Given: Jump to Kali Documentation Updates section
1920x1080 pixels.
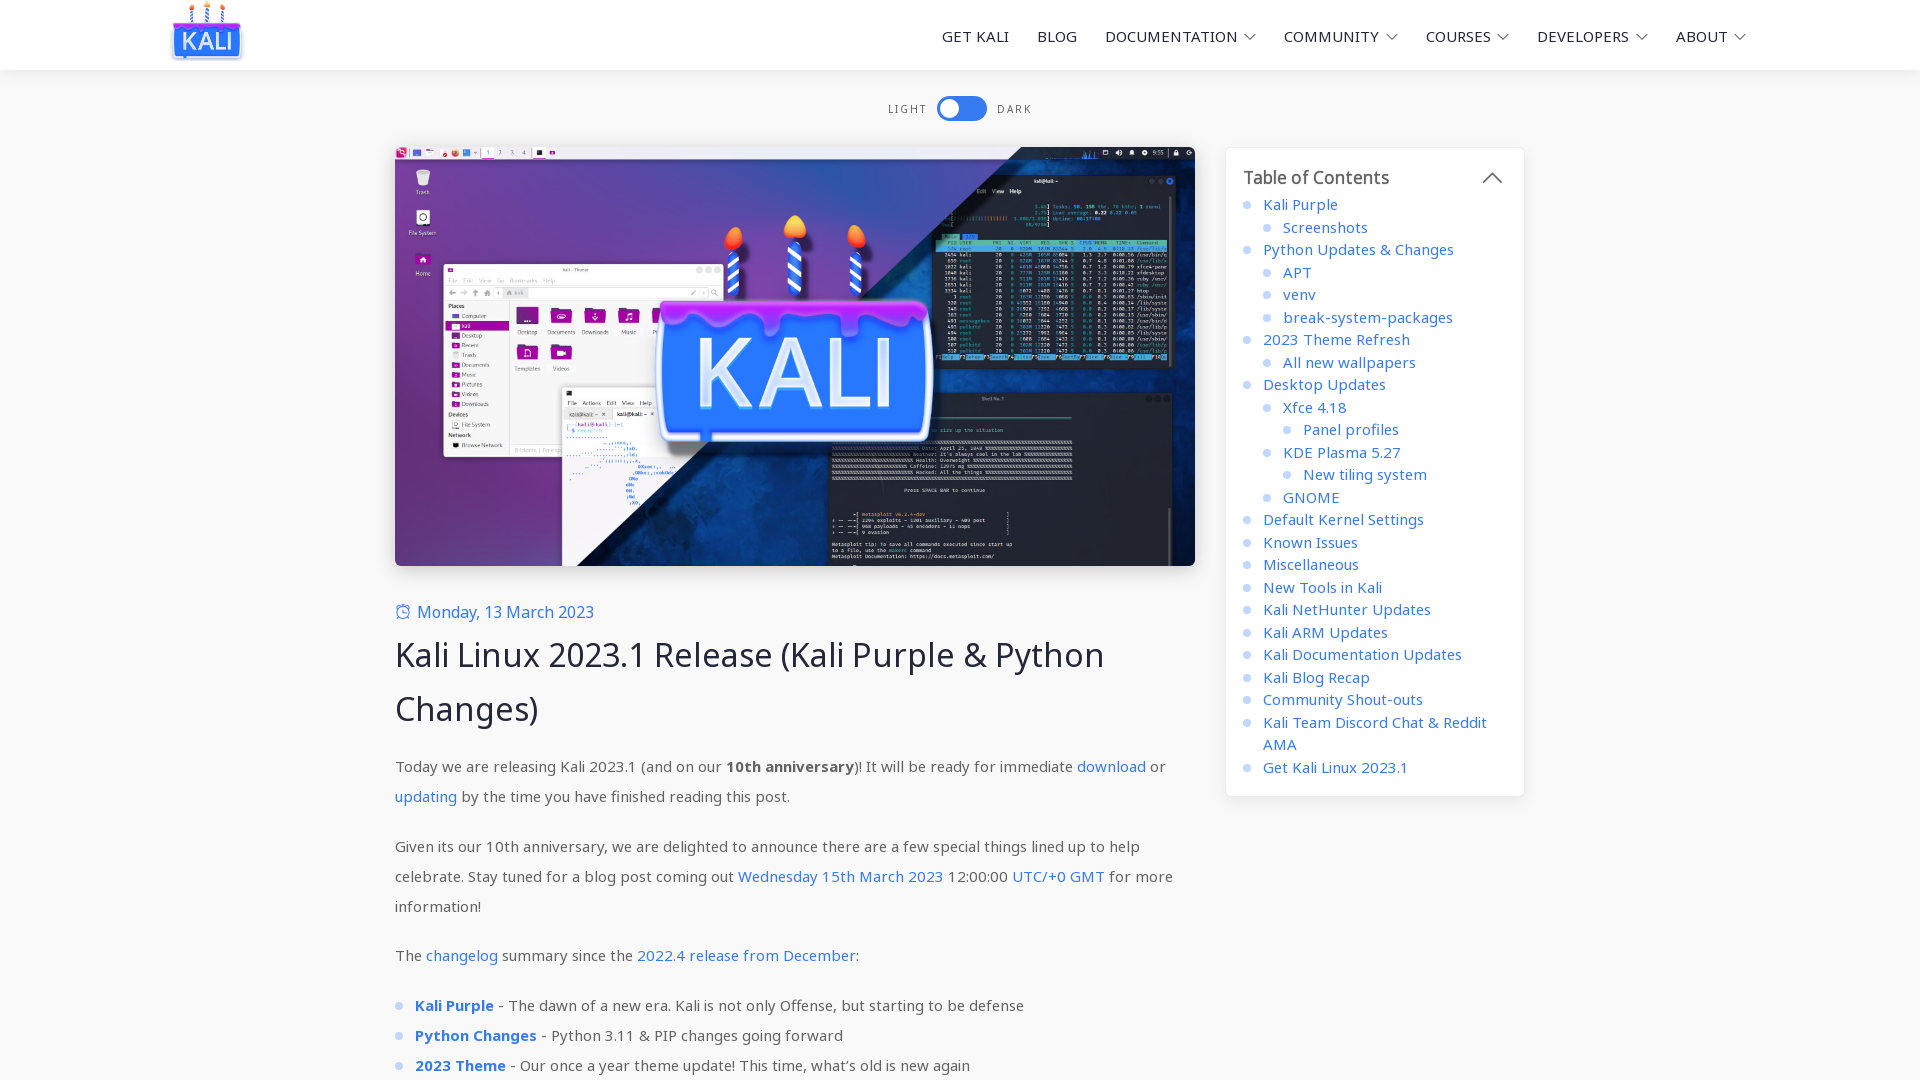Looking at the screenshot, I should [1362, 654].
